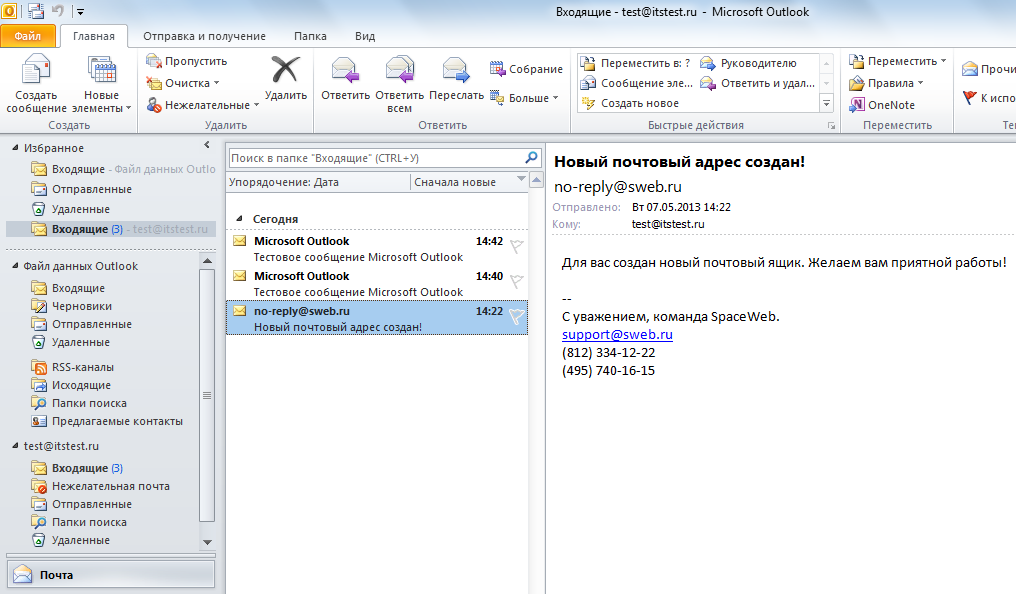Switch to Главная tab
The width and height of the screenshot is (1016, 594).
94,36
